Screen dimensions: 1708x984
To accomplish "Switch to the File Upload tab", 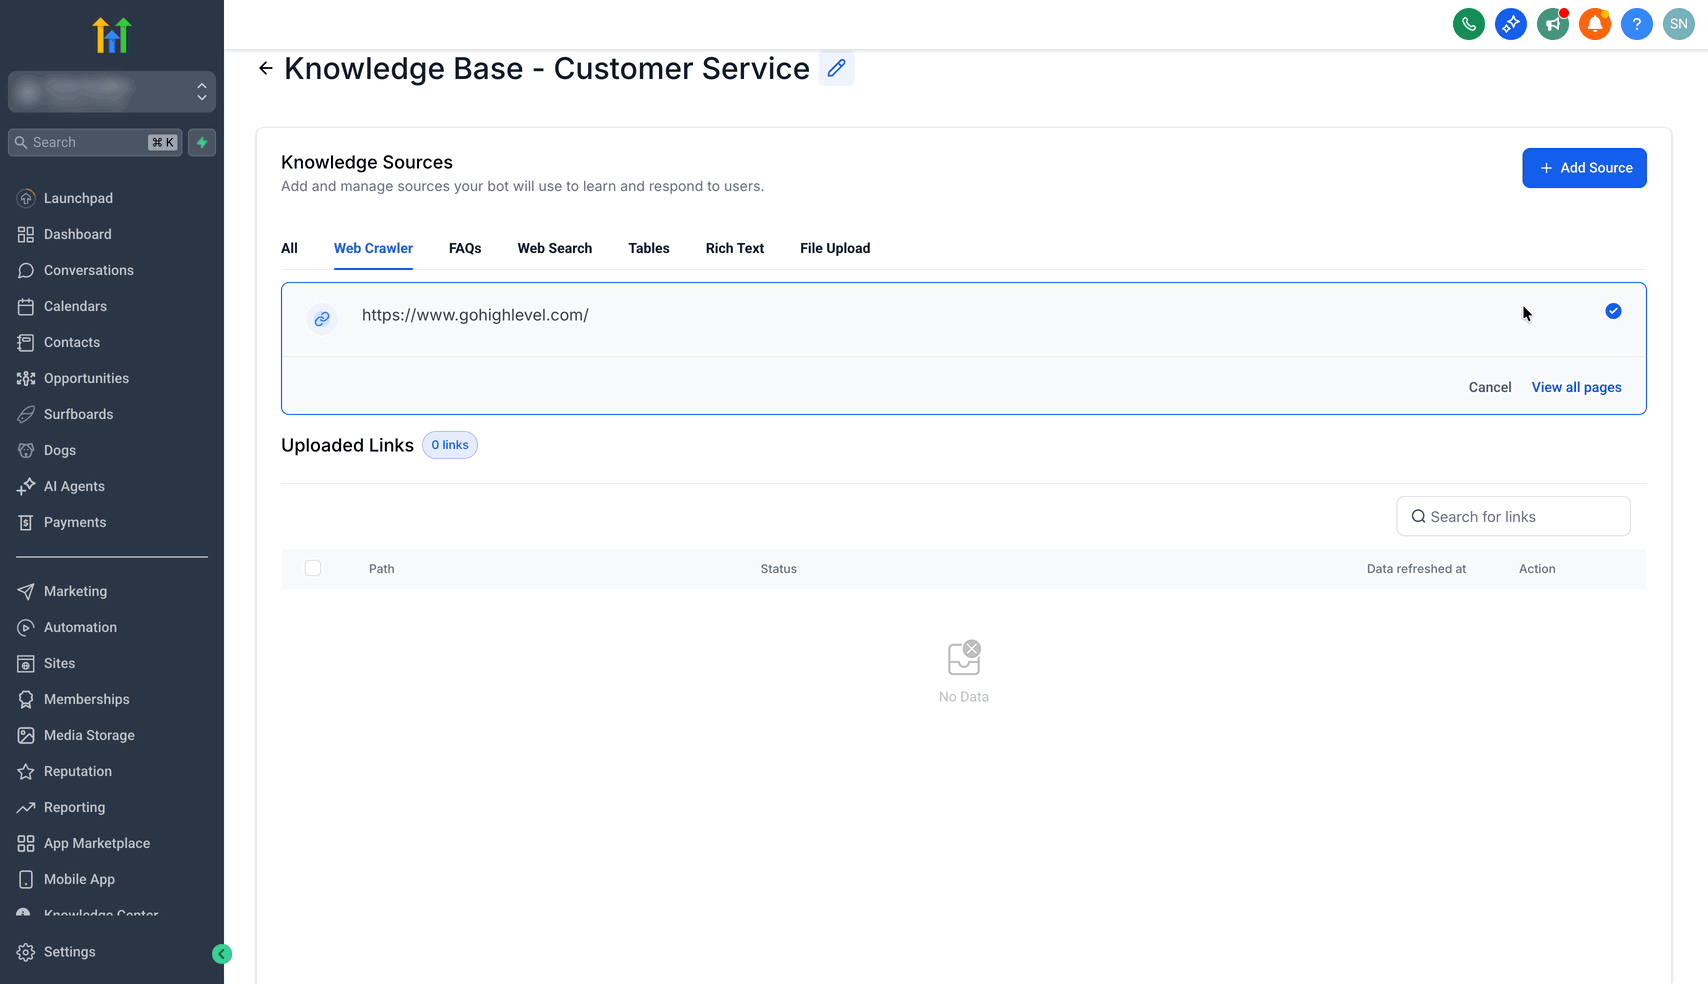I will tap(834, 248).
